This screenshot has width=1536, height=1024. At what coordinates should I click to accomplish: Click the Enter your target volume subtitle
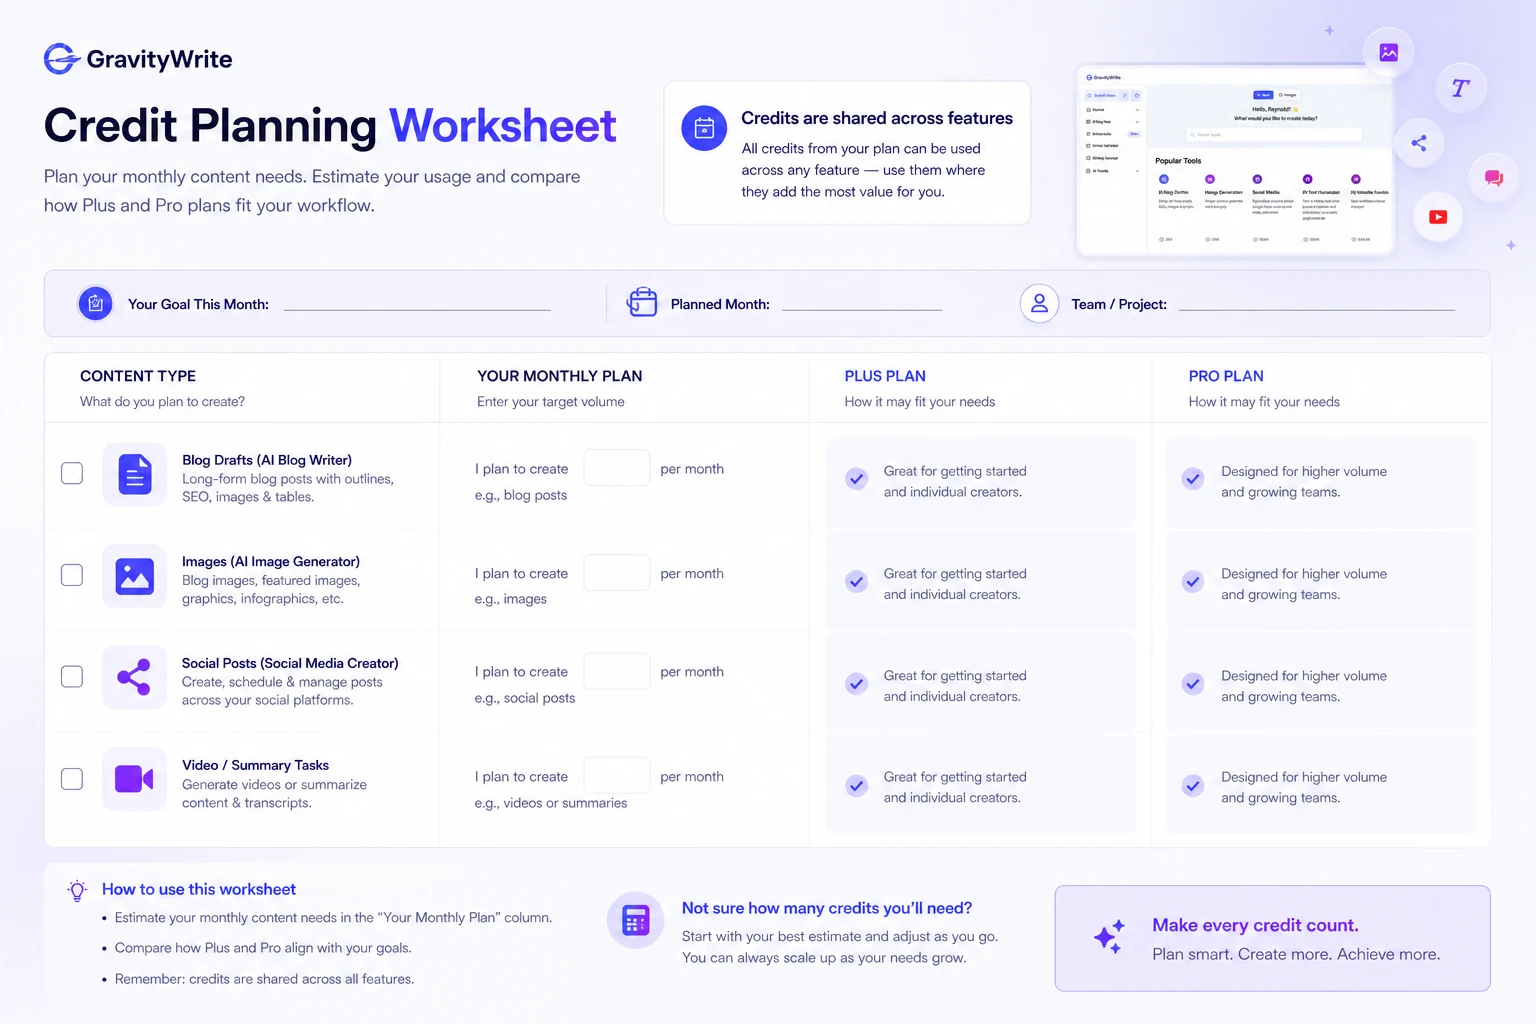551,402
